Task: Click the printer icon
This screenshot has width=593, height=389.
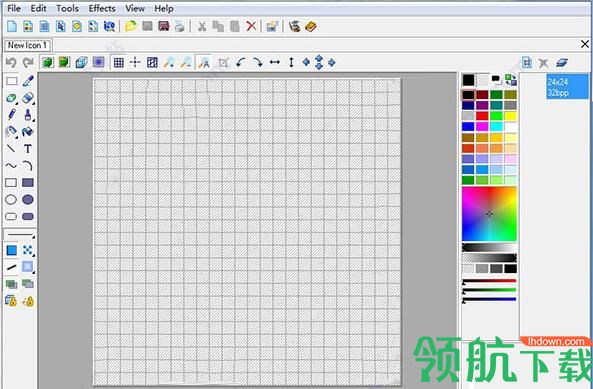Action: point(180,26)
